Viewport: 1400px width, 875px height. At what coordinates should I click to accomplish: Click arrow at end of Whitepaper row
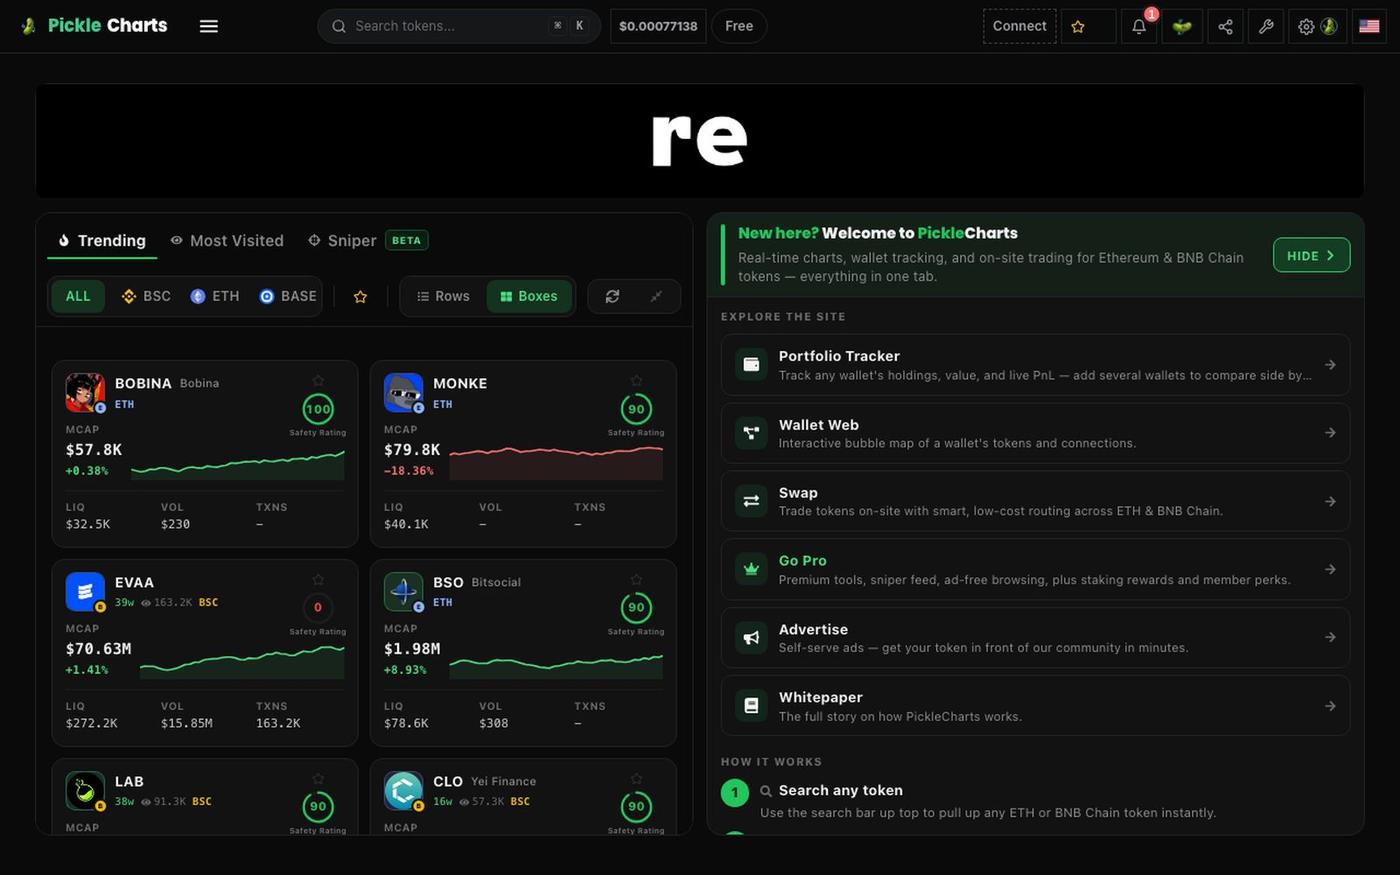pyautogui.click(x=1330, y=706)
